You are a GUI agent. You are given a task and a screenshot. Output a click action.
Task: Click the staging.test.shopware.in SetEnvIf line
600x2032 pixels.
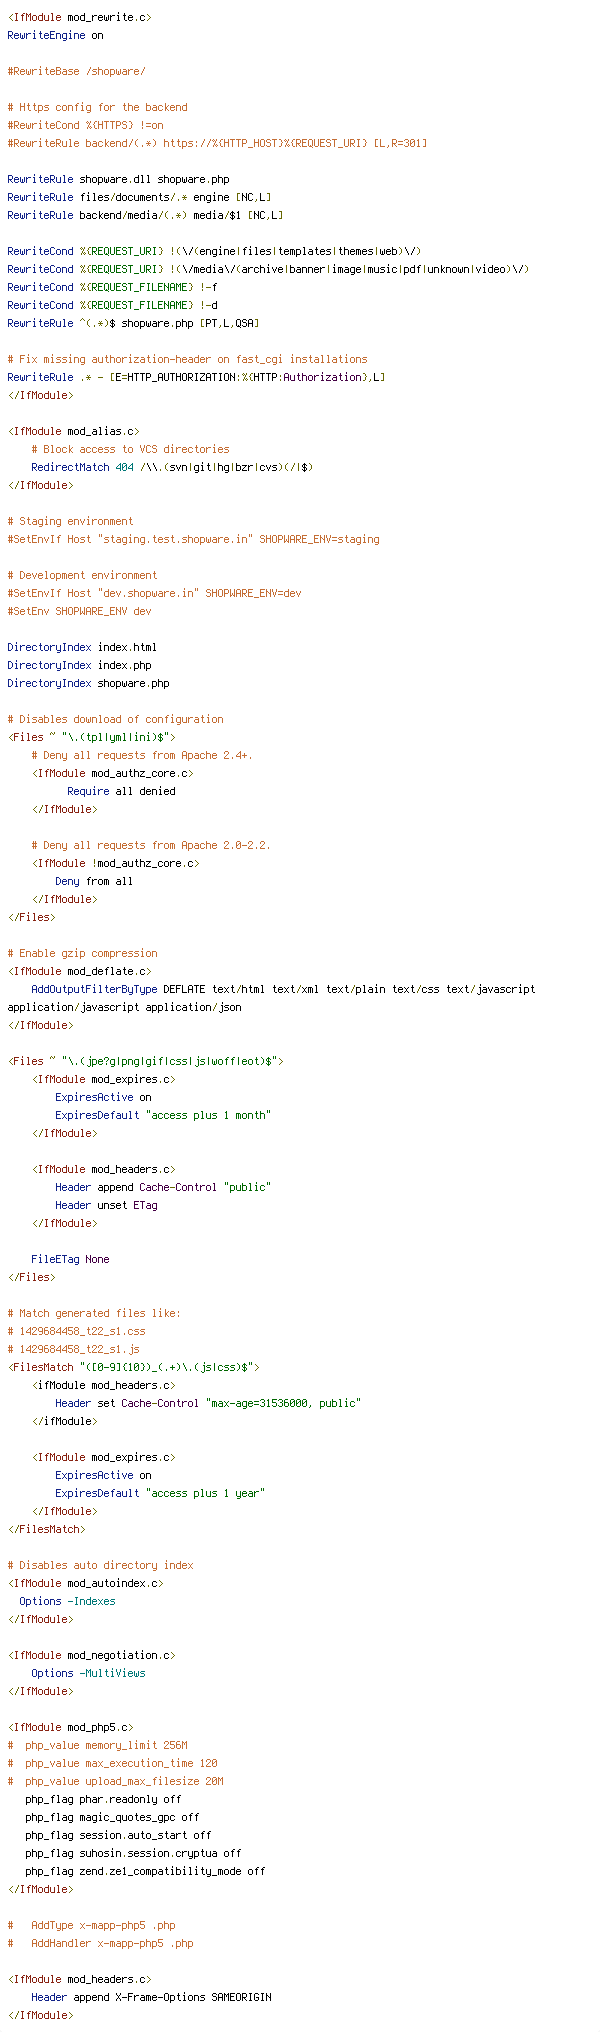click(193, 539)
